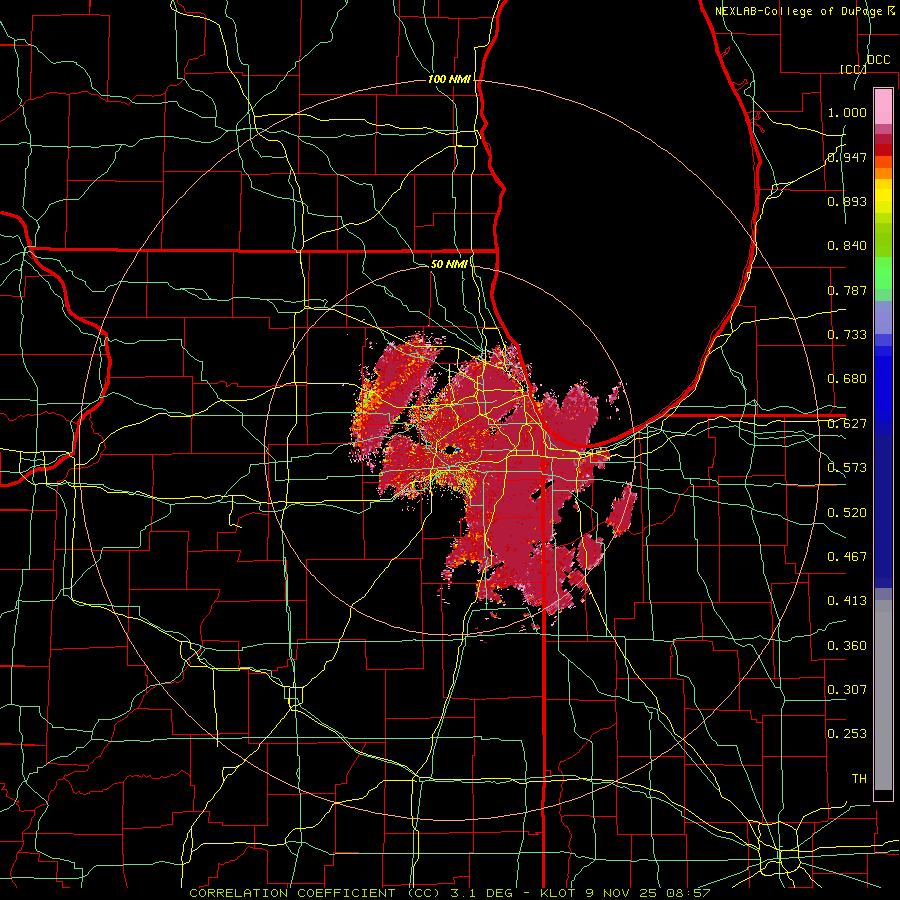Click the black radar-site hole in echoes
Viewport: 900px width, 900px height.
(x=450, y=449)
